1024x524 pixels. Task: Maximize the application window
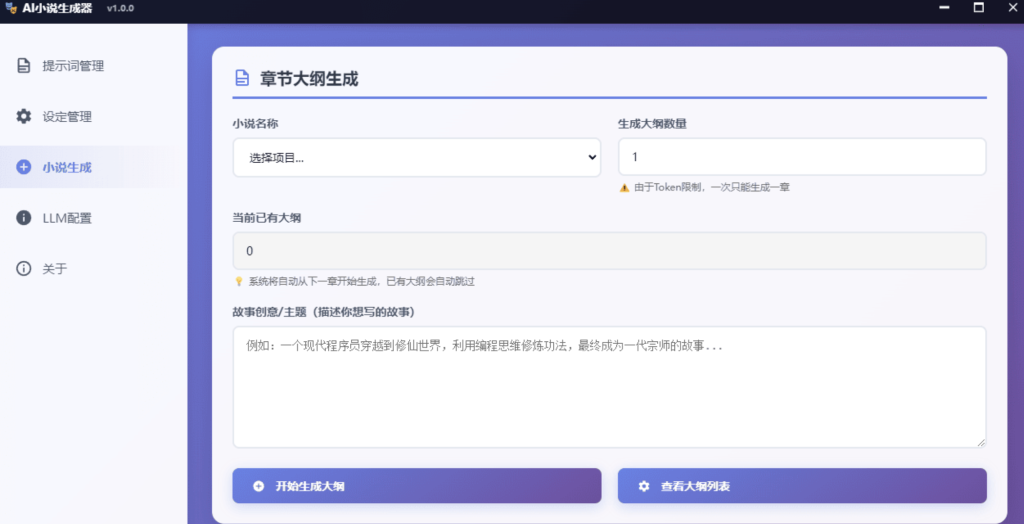[978, 8]
